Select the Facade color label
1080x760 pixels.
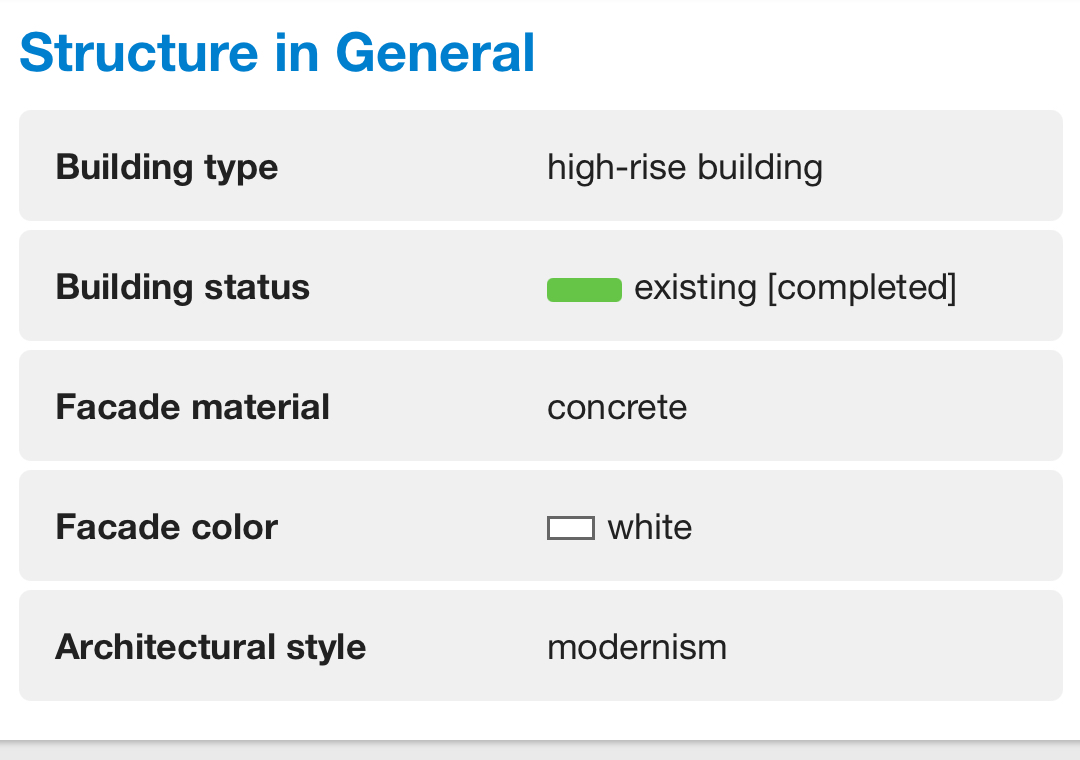[167, 527]
